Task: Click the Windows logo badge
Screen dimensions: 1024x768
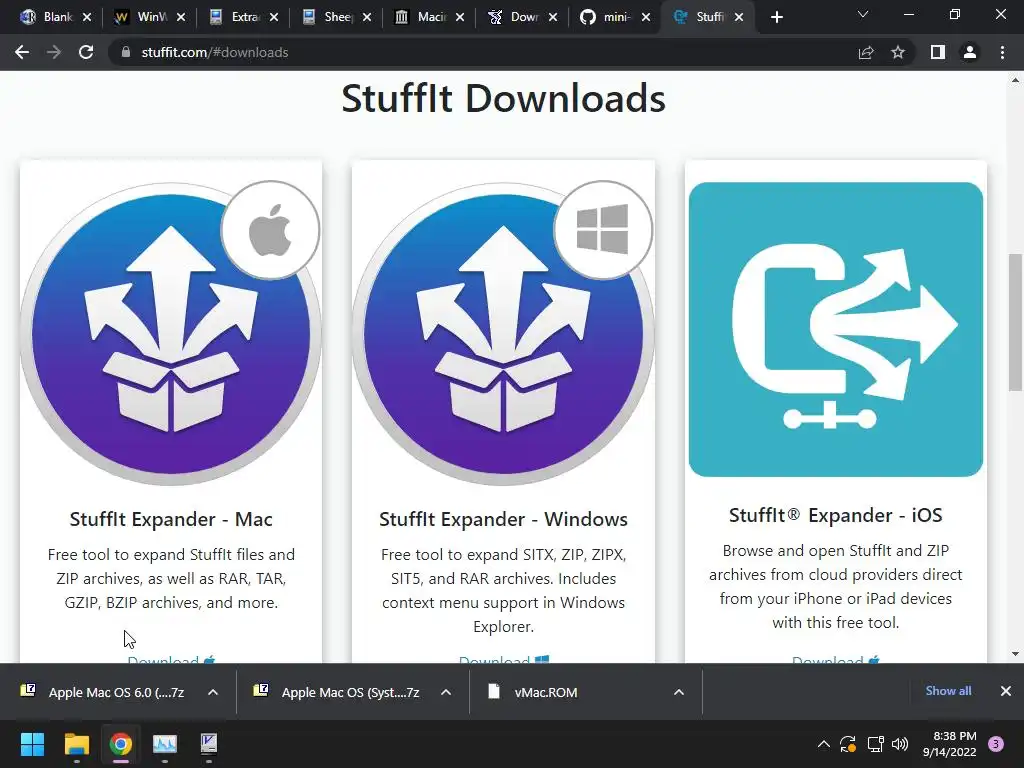Action: [x=603, y=230]
